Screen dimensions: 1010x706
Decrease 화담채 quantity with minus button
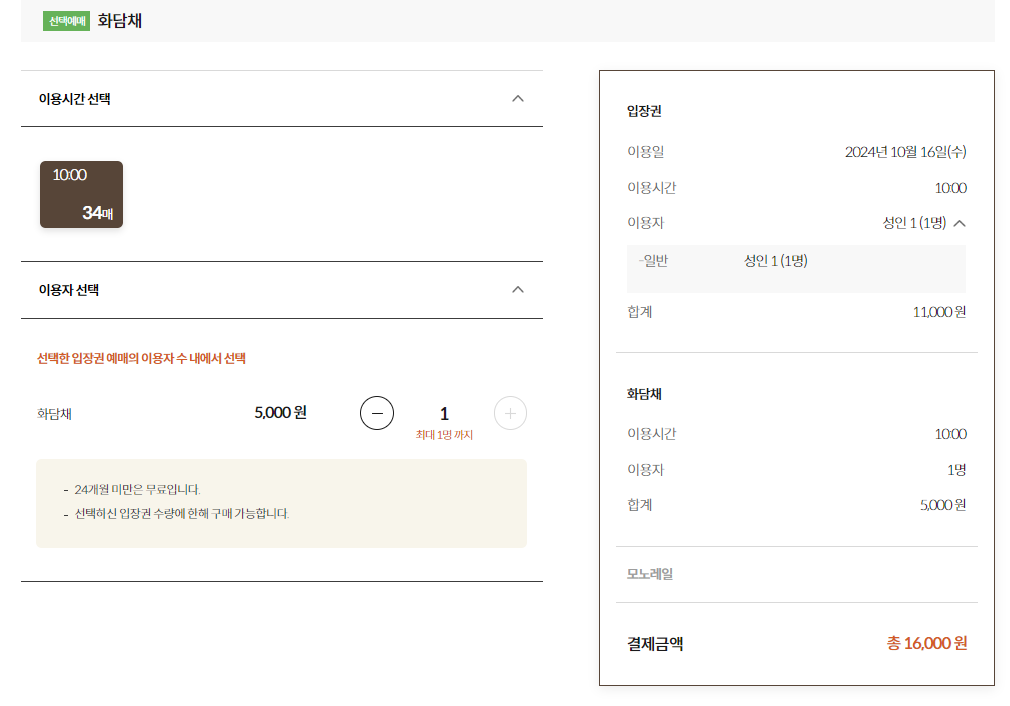tap(377, 412)
